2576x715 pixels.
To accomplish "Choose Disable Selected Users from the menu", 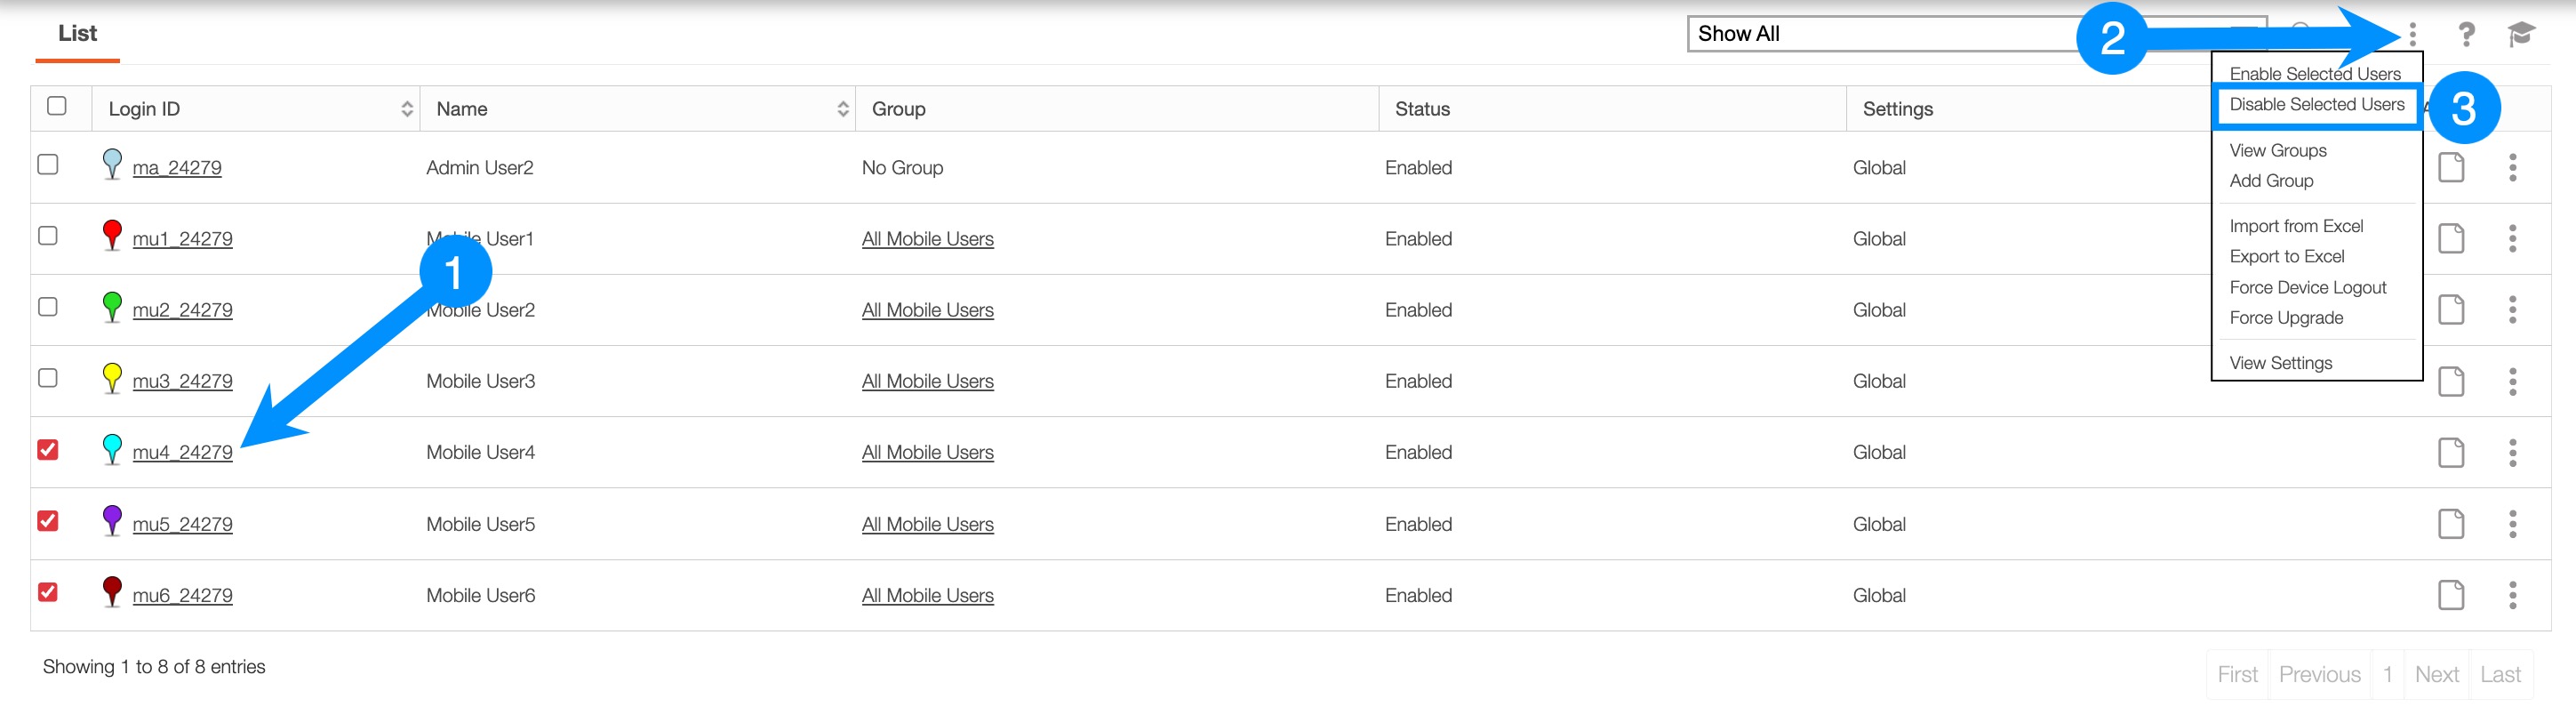I will [2316, 105].
